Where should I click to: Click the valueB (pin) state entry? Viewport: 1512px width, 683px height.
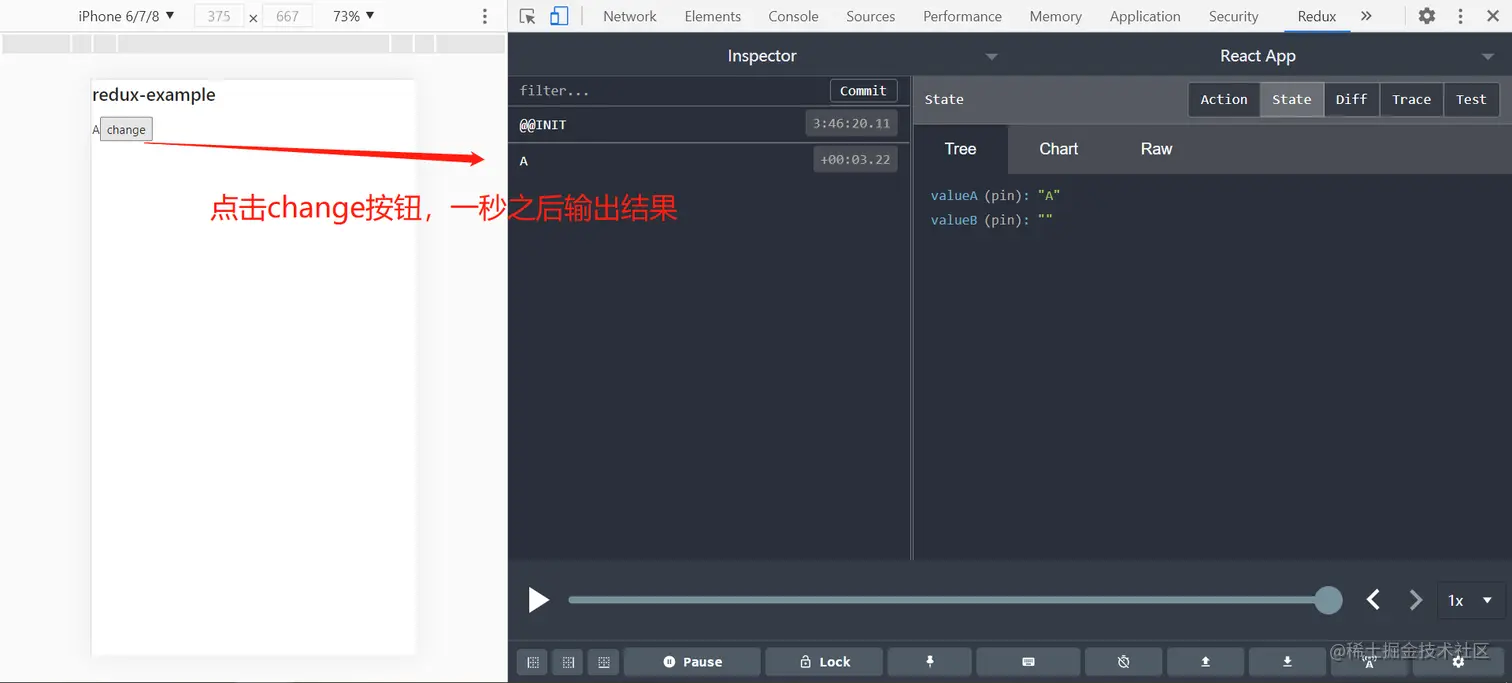point(992,220)
